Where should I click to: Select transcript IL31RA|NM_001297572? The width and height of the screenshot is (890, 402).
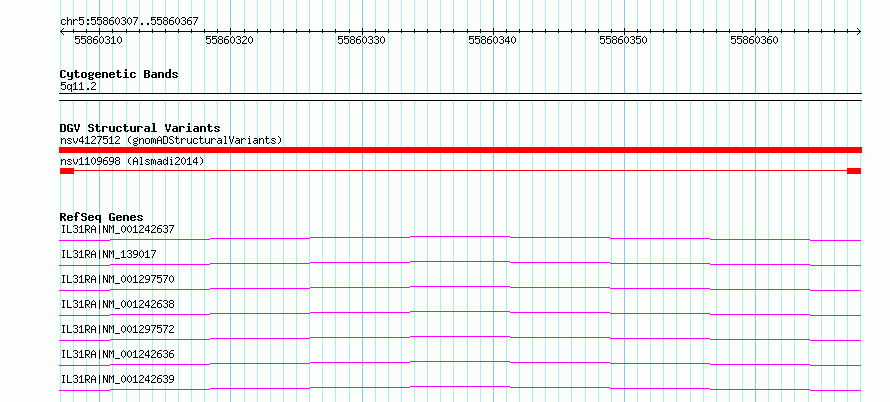click(117, 329)
